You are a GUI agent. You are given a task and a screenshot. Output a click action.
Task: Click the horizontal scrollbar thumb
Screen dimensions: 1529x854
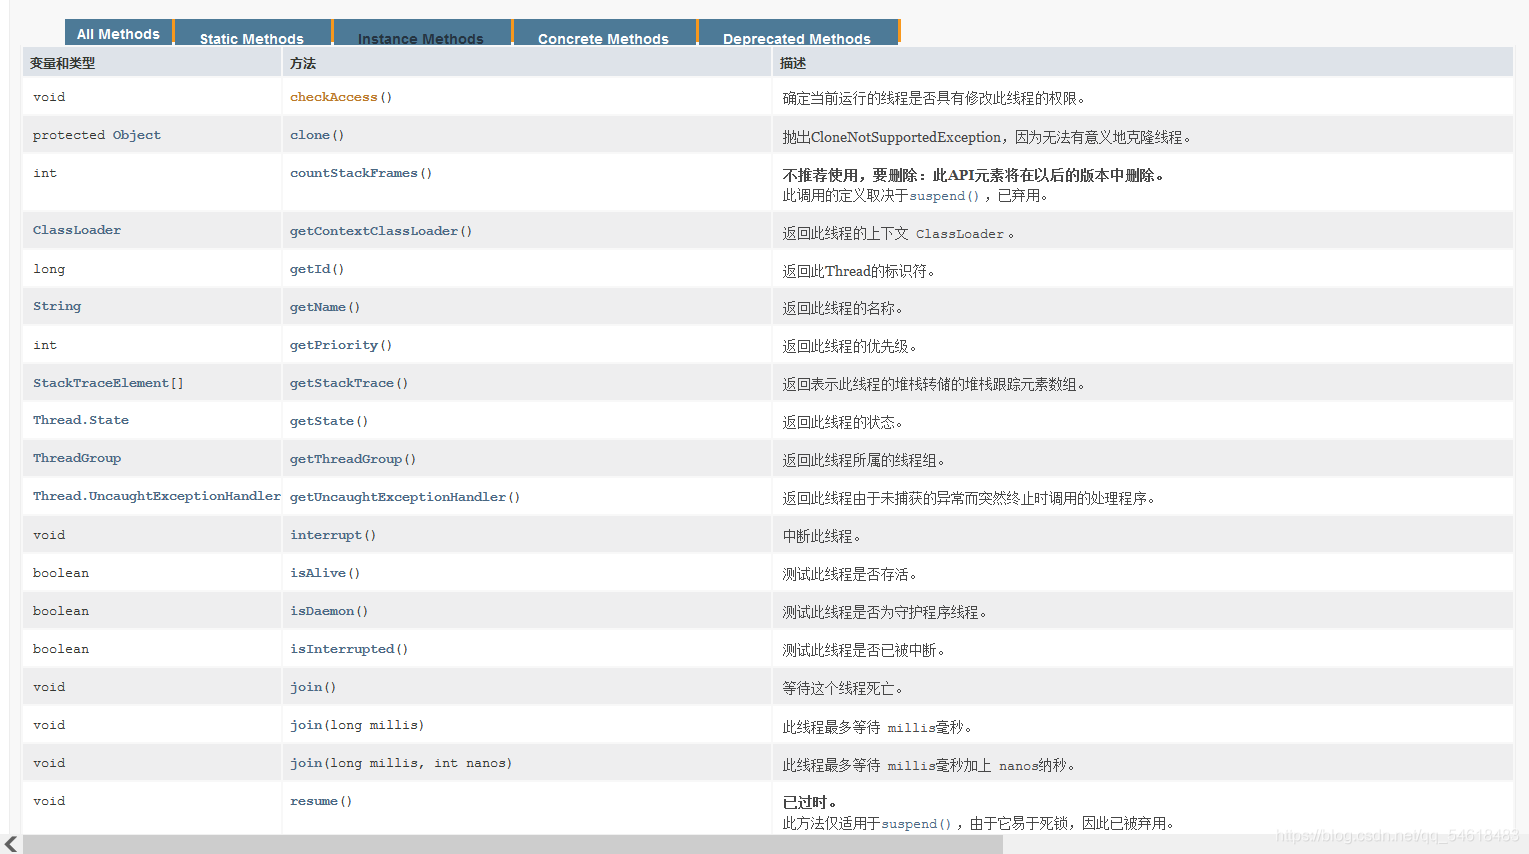pos(513,844)
